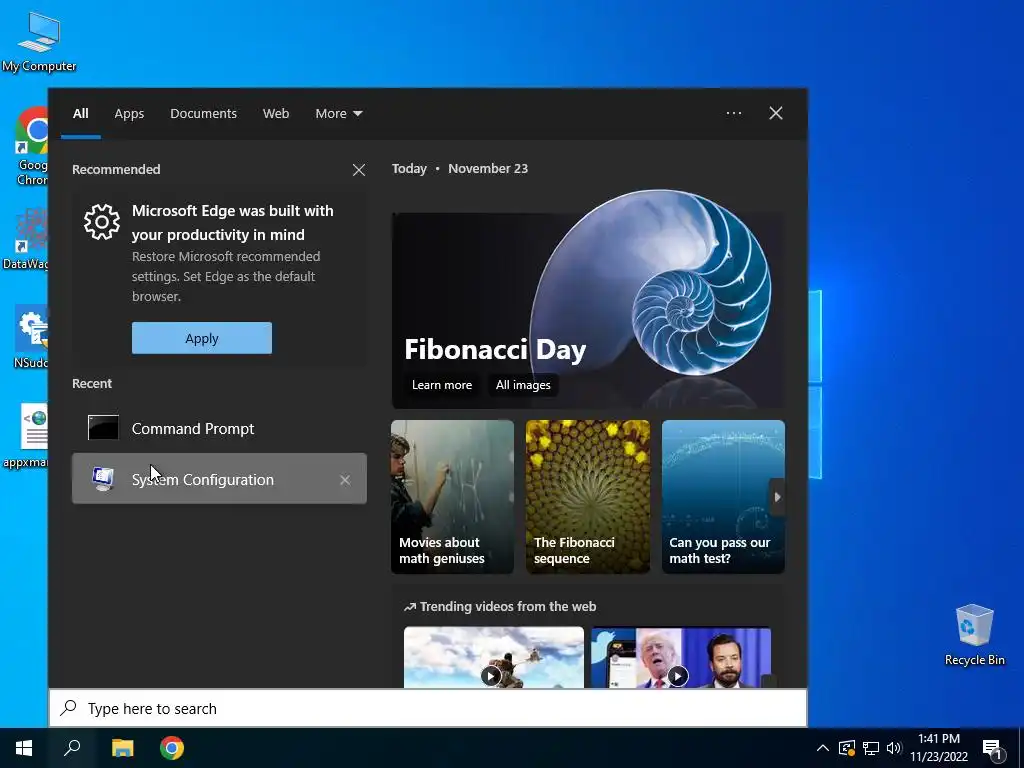The height and width of the screenshot is (768, 1024).
Task: Click the Trending videos from the web heading
Action: pyautogui.click(x=500, y=607)
